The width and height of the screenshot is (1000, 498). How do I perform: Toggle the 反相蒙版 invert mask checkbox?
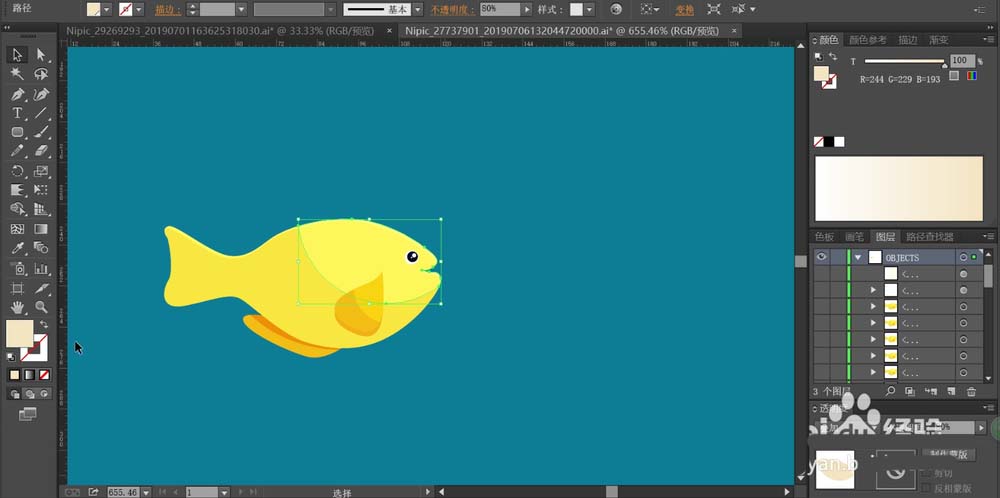pyautogui.click(x=927, y=488)
